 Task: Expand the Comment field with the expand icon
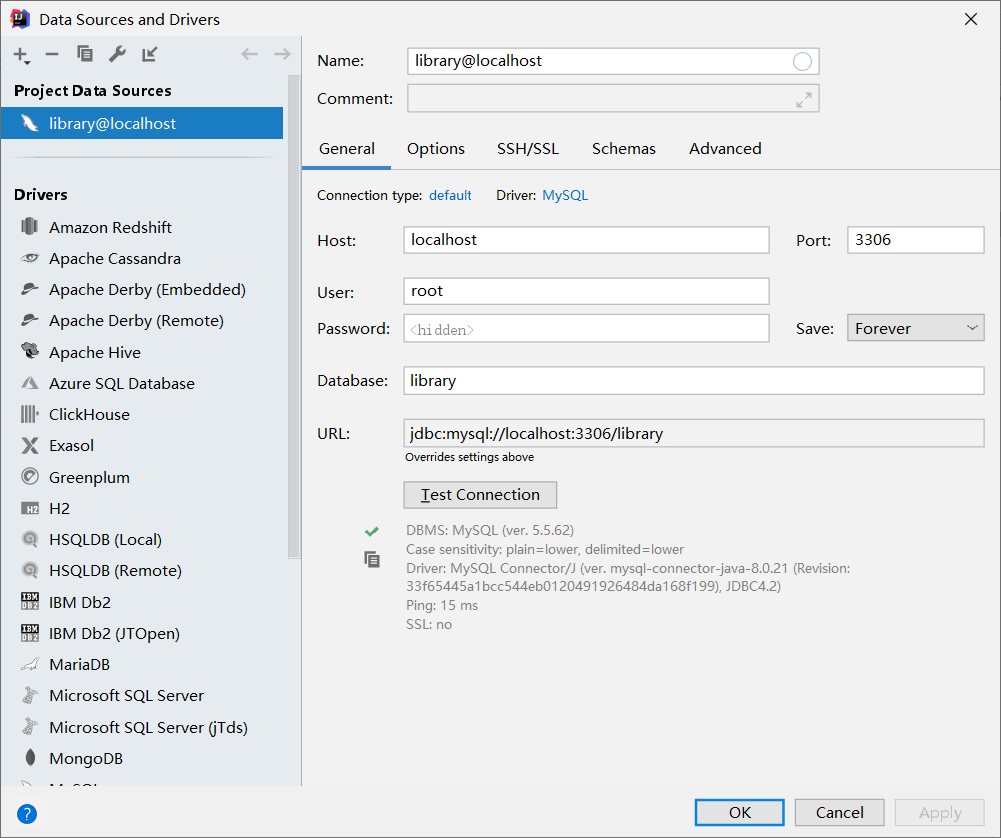pyautogui.click(x=804, y=100)
